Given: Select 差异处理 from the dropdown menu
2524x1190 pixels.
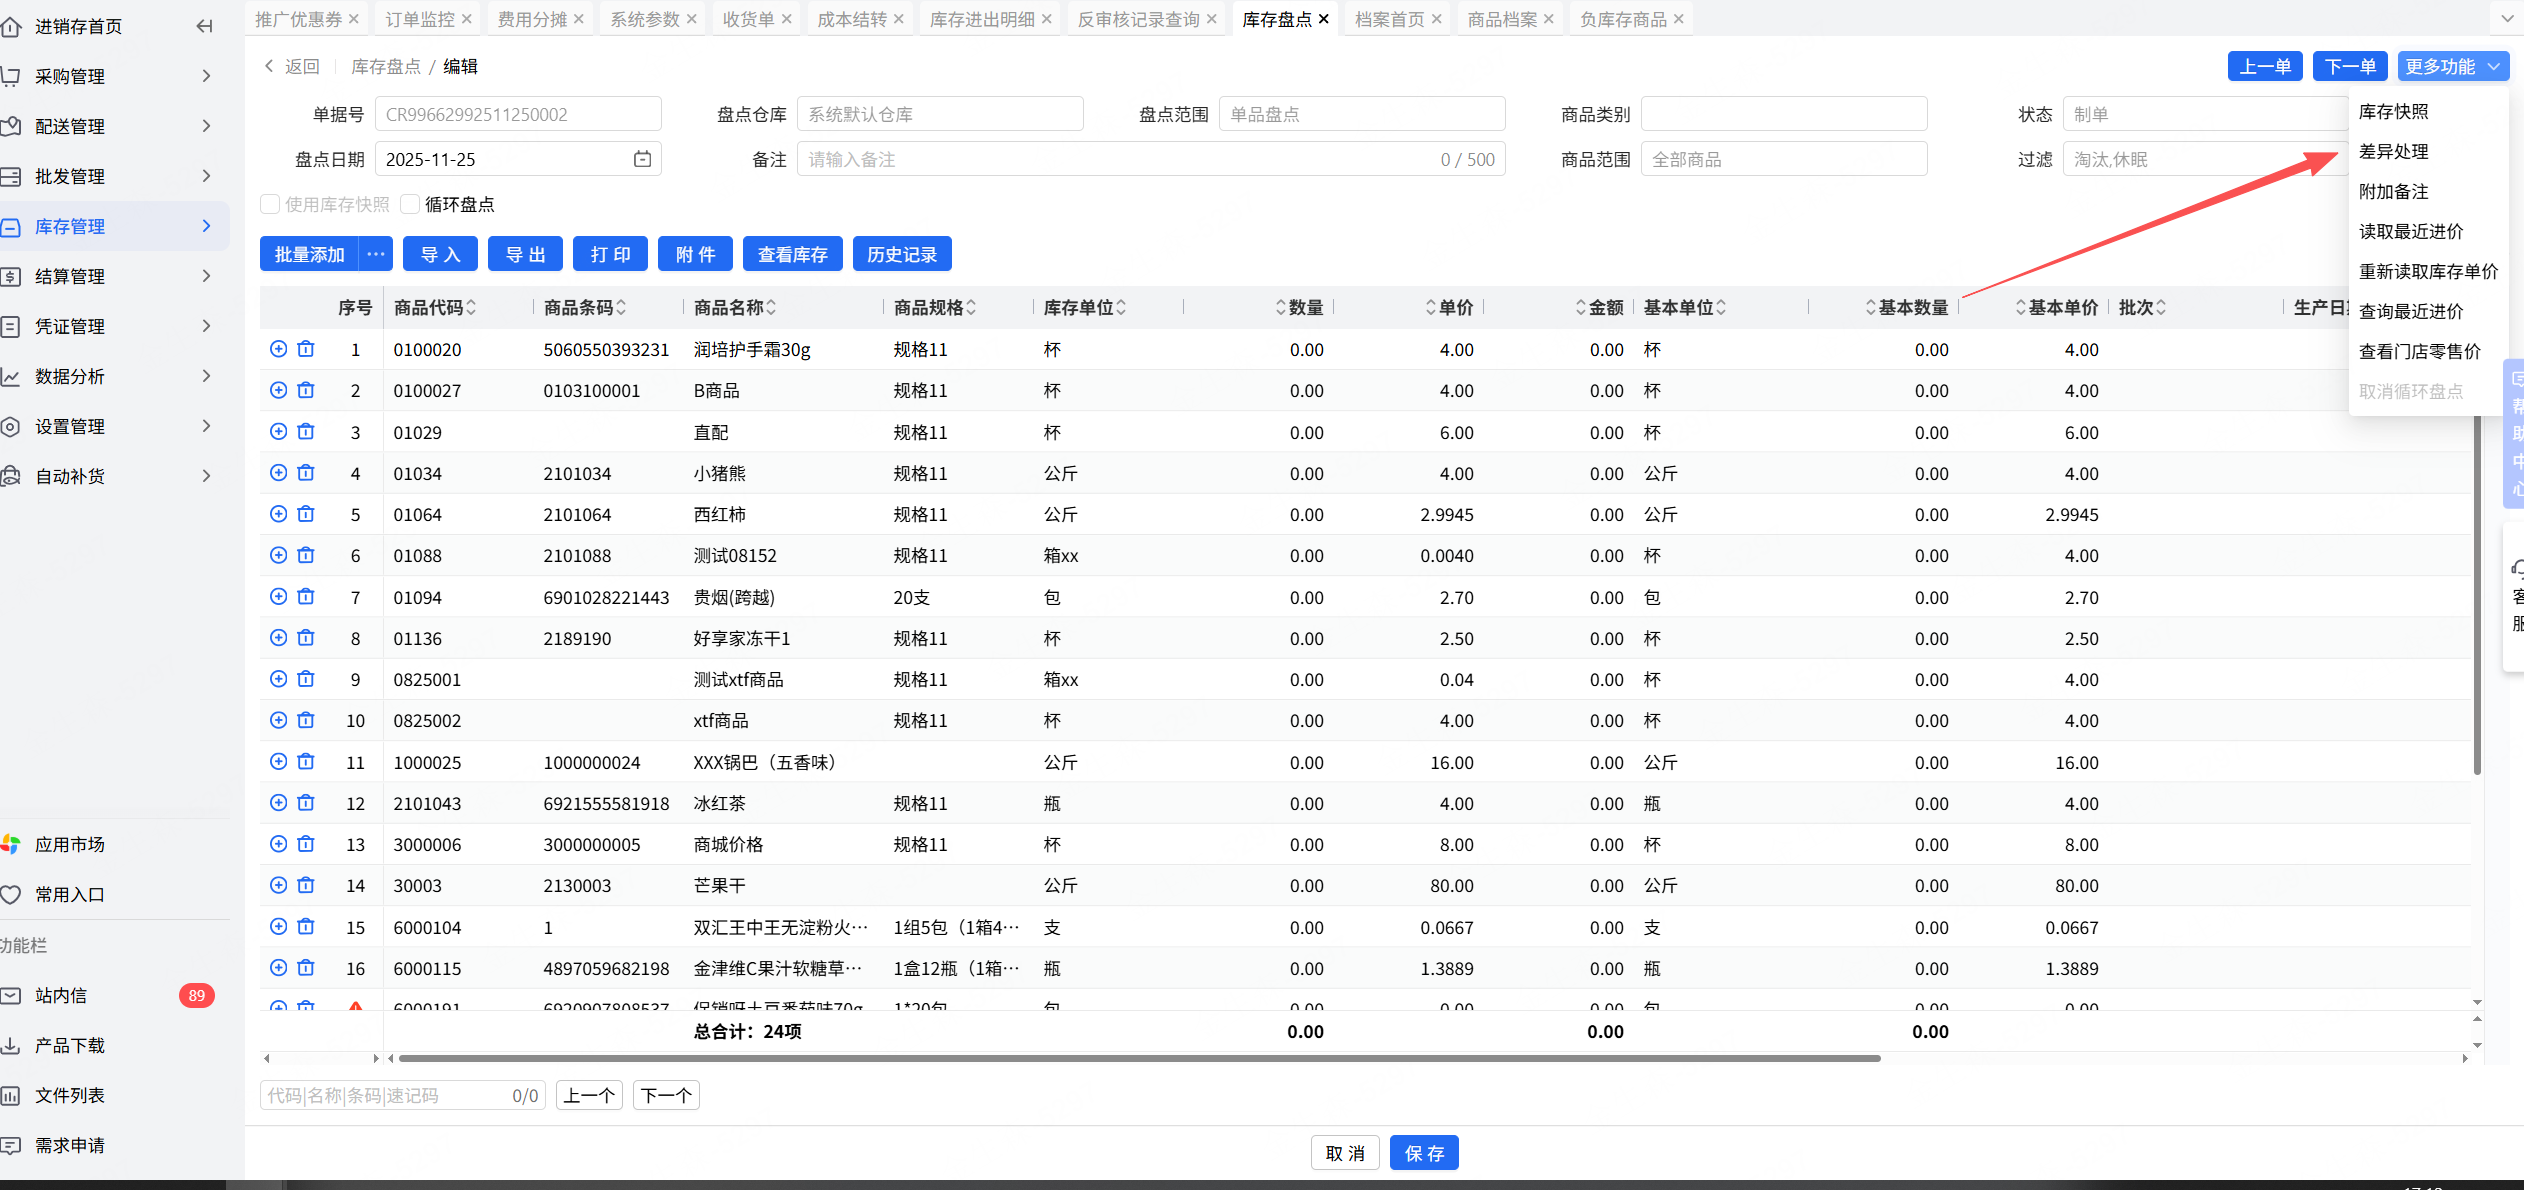Looking at the screenshot, I should point(2393,151).
